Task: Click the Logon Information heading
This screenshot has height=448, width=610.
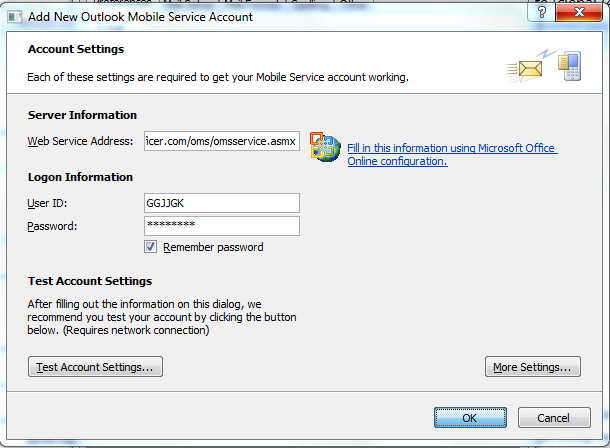Action: [80, 177]
